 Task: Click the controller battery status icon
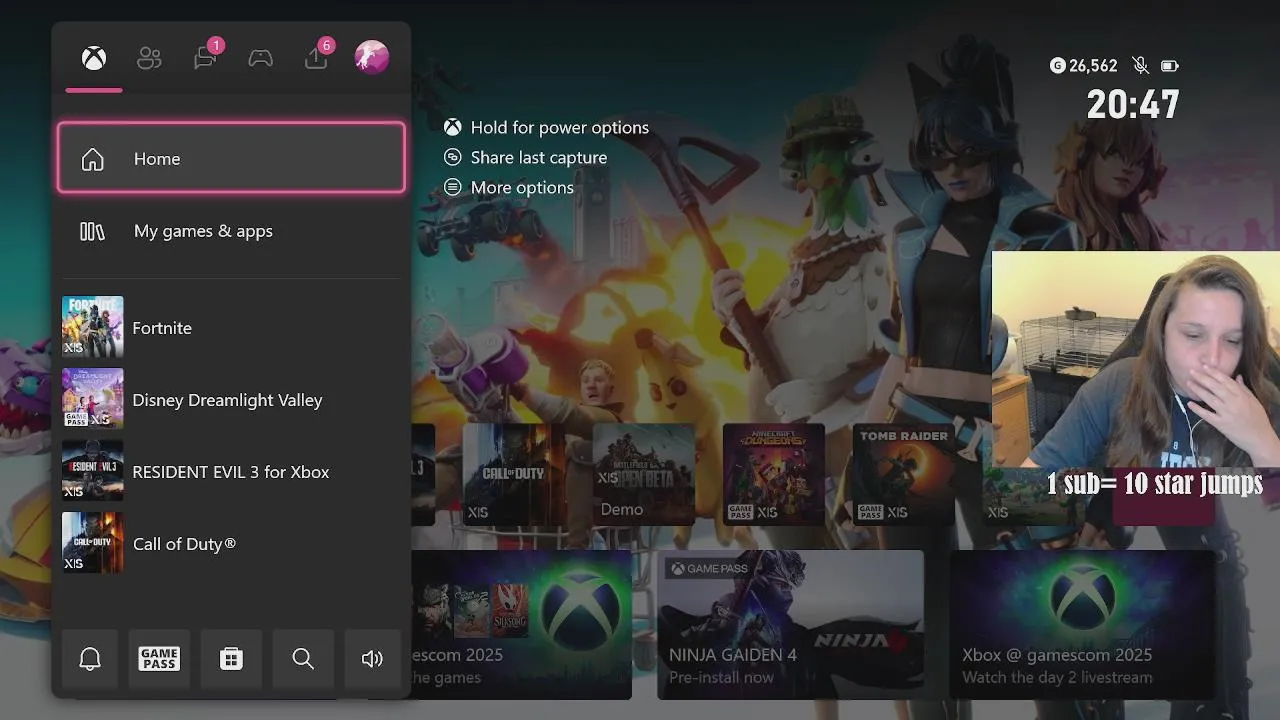coord(1169,66)
